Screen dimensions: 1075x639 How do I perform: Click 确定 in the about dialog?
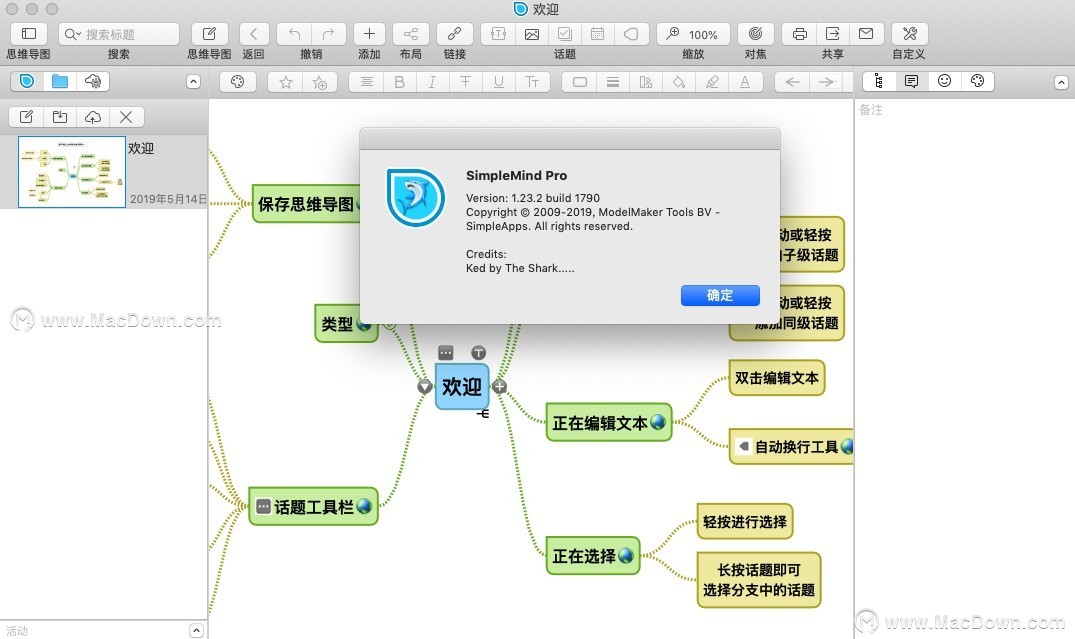click(x=720, y=295)
